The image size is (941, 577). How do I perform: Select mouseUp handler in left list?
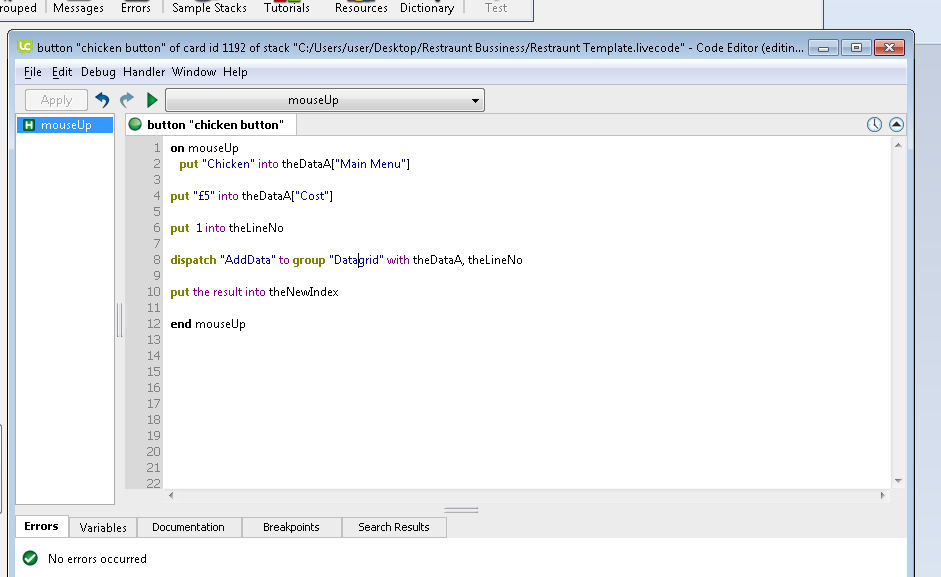(65, 125)
